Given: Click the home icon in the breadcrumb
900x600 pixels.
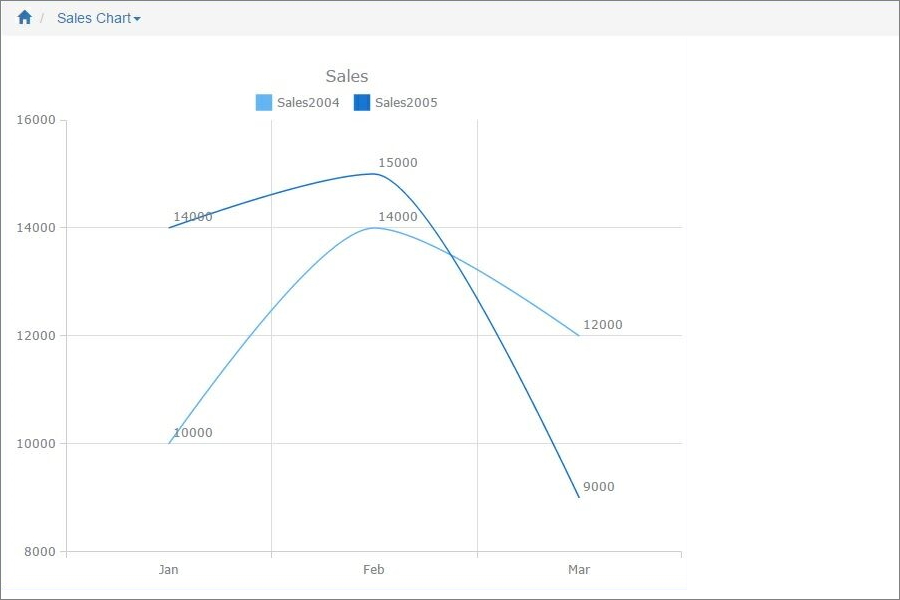Looking at the screenshot, I should 24,16.
